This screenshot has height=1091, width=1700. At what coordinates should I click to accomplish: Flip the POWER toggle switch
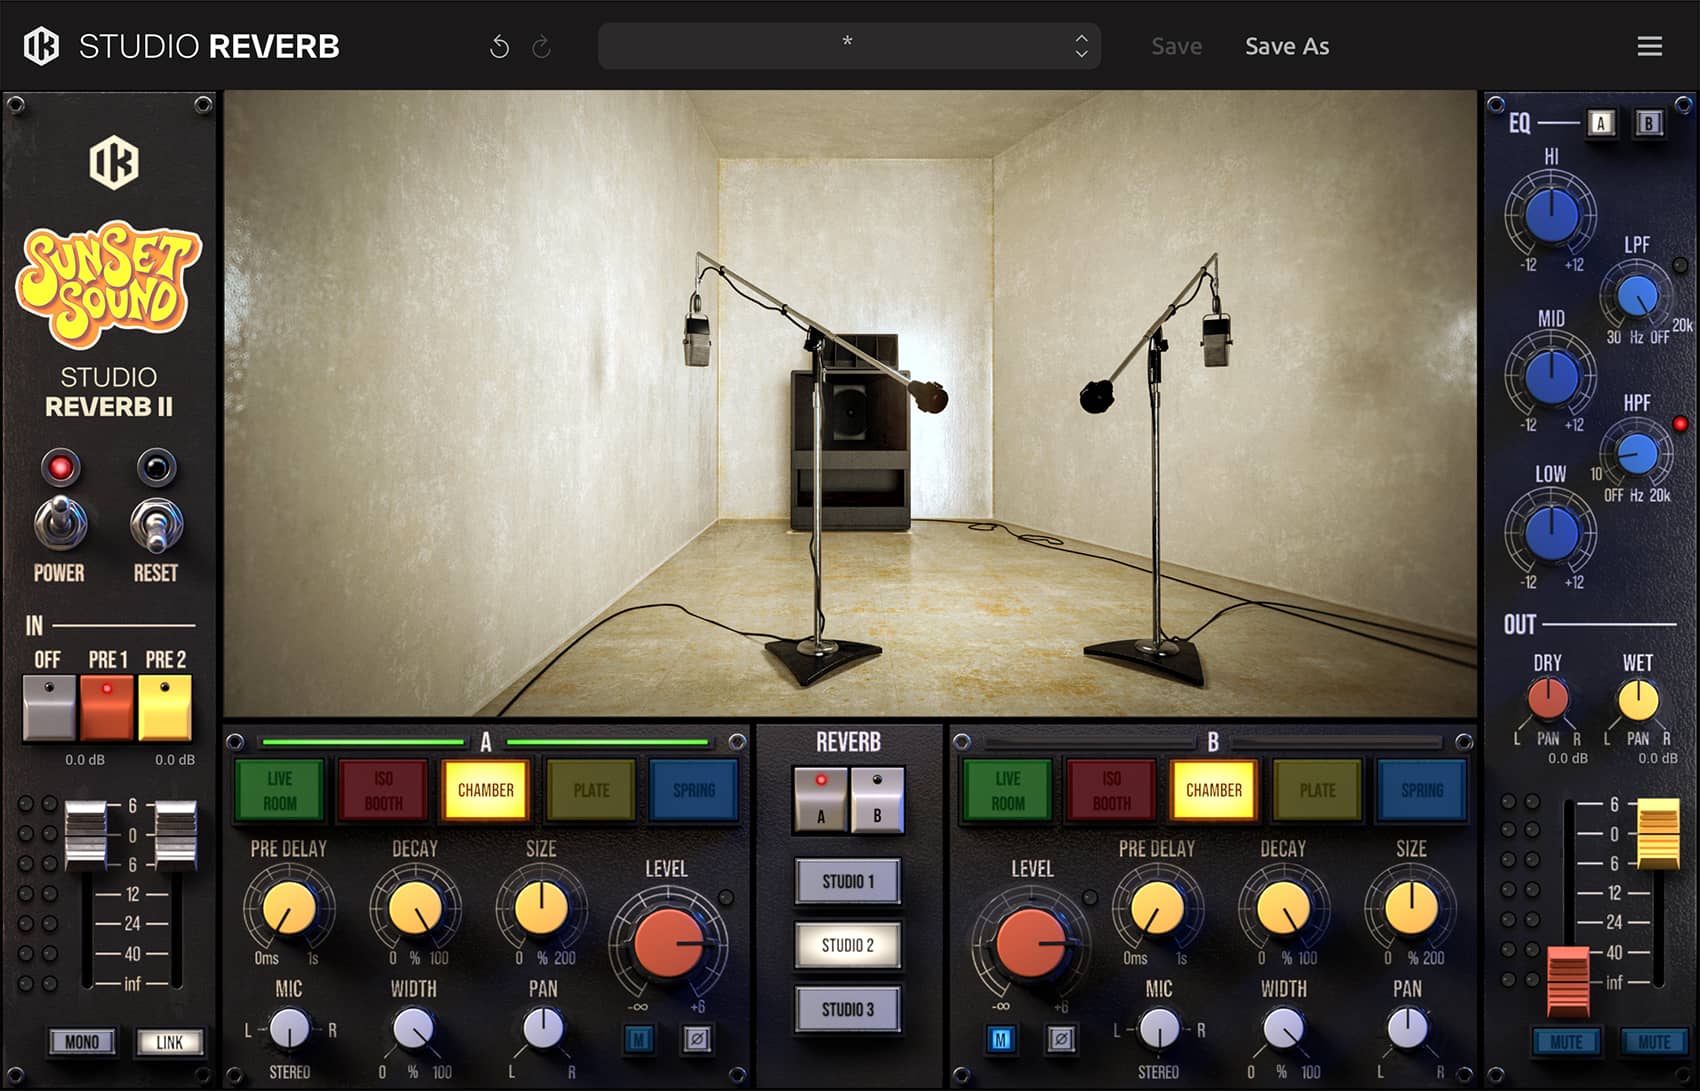(x=60, y=523)
